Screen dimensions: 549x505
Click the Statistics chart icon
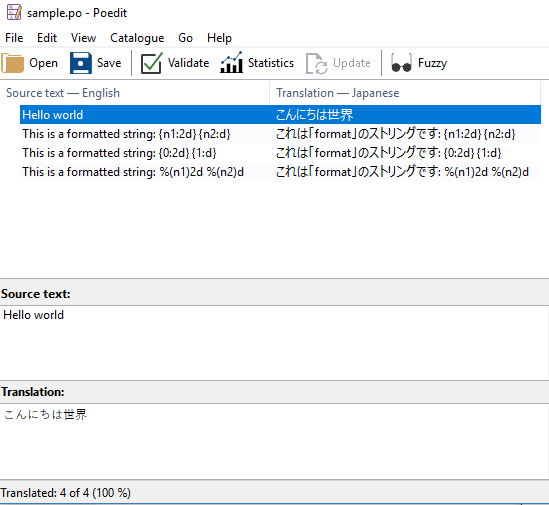pos(231,63)
